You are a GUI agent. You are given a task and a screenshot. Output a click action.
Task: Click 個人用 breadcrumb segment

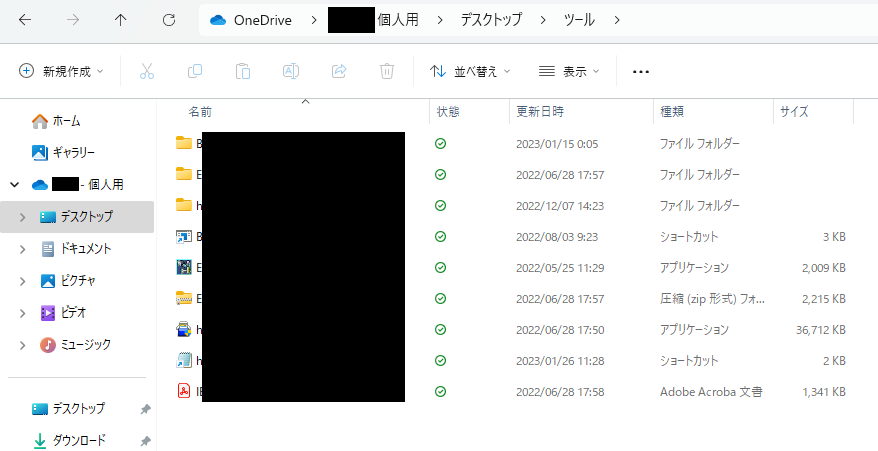tap(398, 21)
